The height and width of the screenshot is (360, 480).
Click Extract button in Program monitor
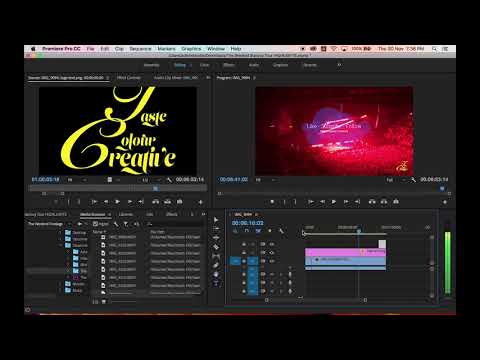(384, 202)
